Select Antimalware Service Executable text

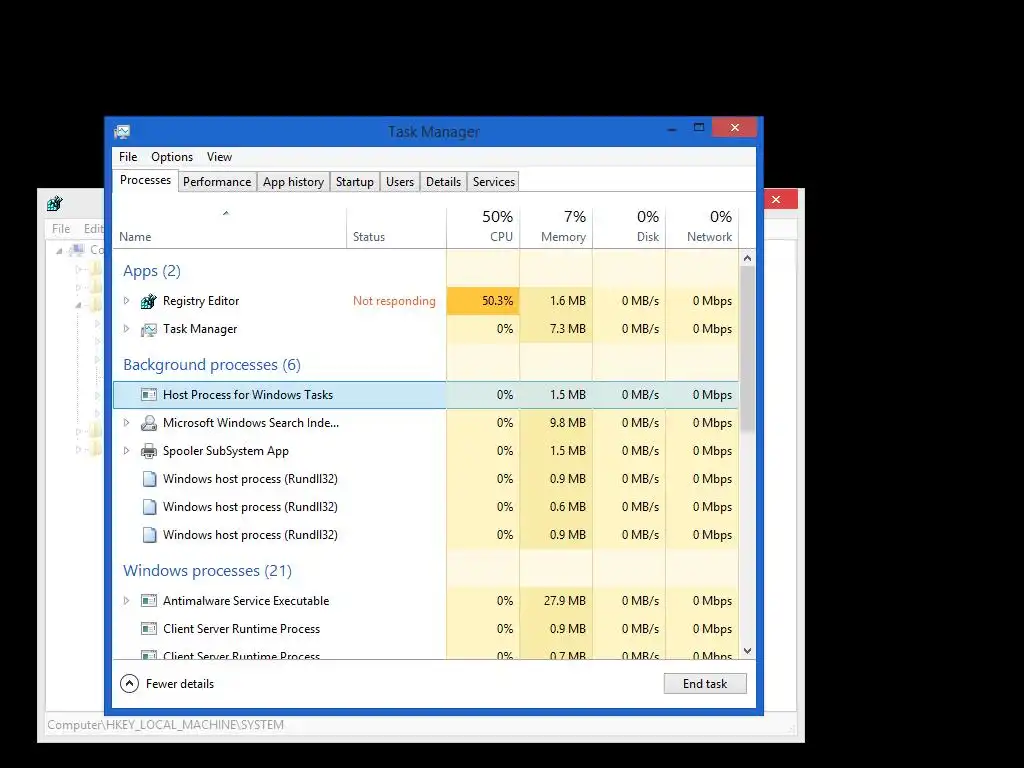[x=246, y=601]
